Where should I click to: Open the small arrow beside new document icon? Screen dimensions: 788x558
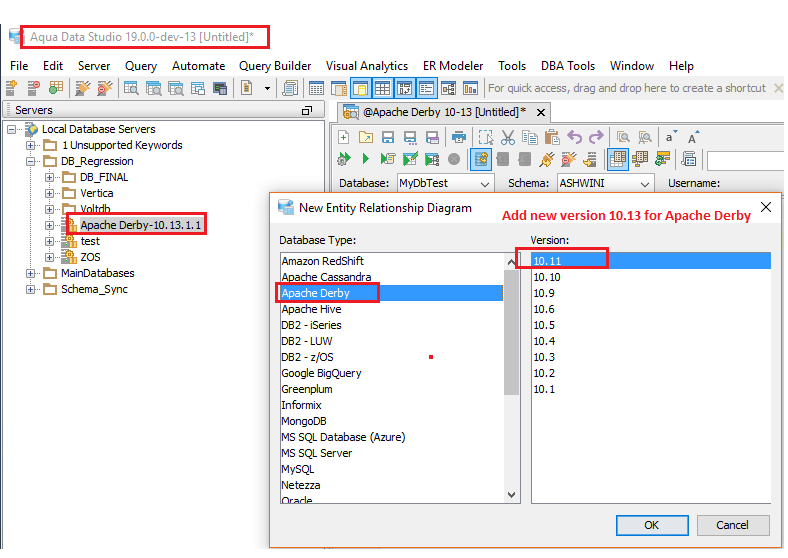pos(267,88)
